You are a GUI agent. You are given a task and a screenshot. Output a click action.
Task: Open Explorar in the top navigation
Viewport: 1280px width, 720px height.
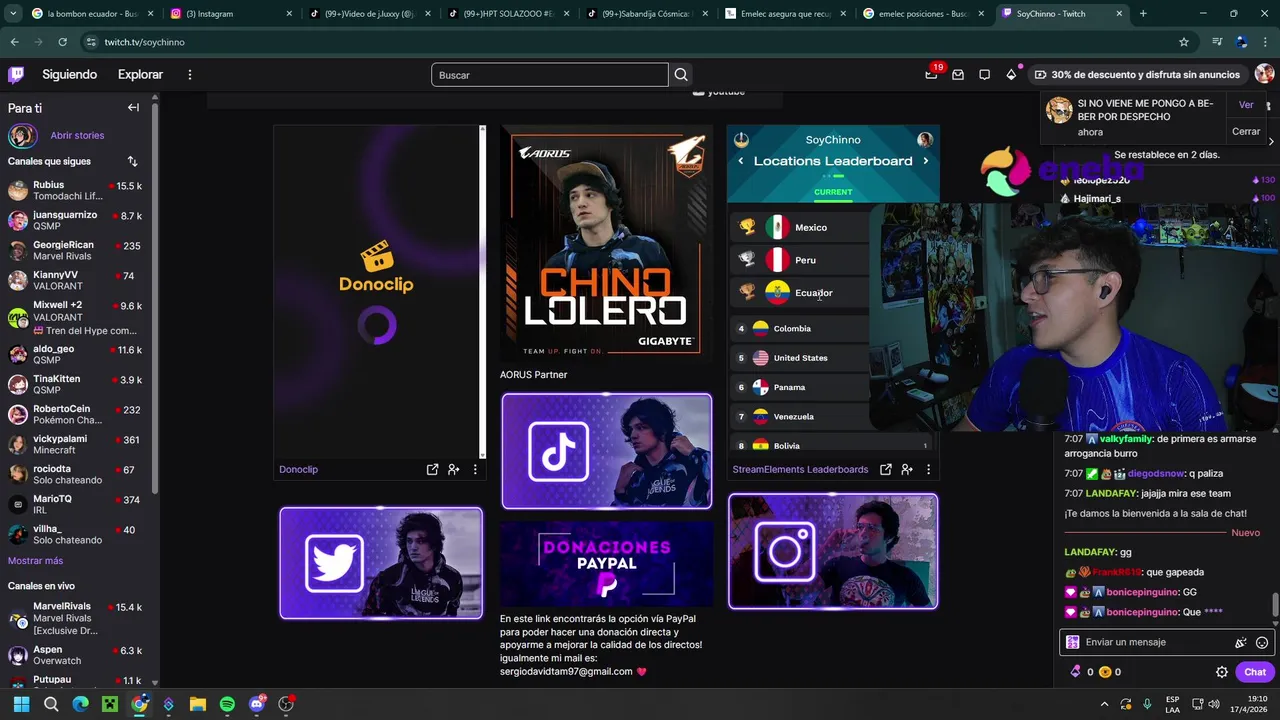tap(140, 75)
